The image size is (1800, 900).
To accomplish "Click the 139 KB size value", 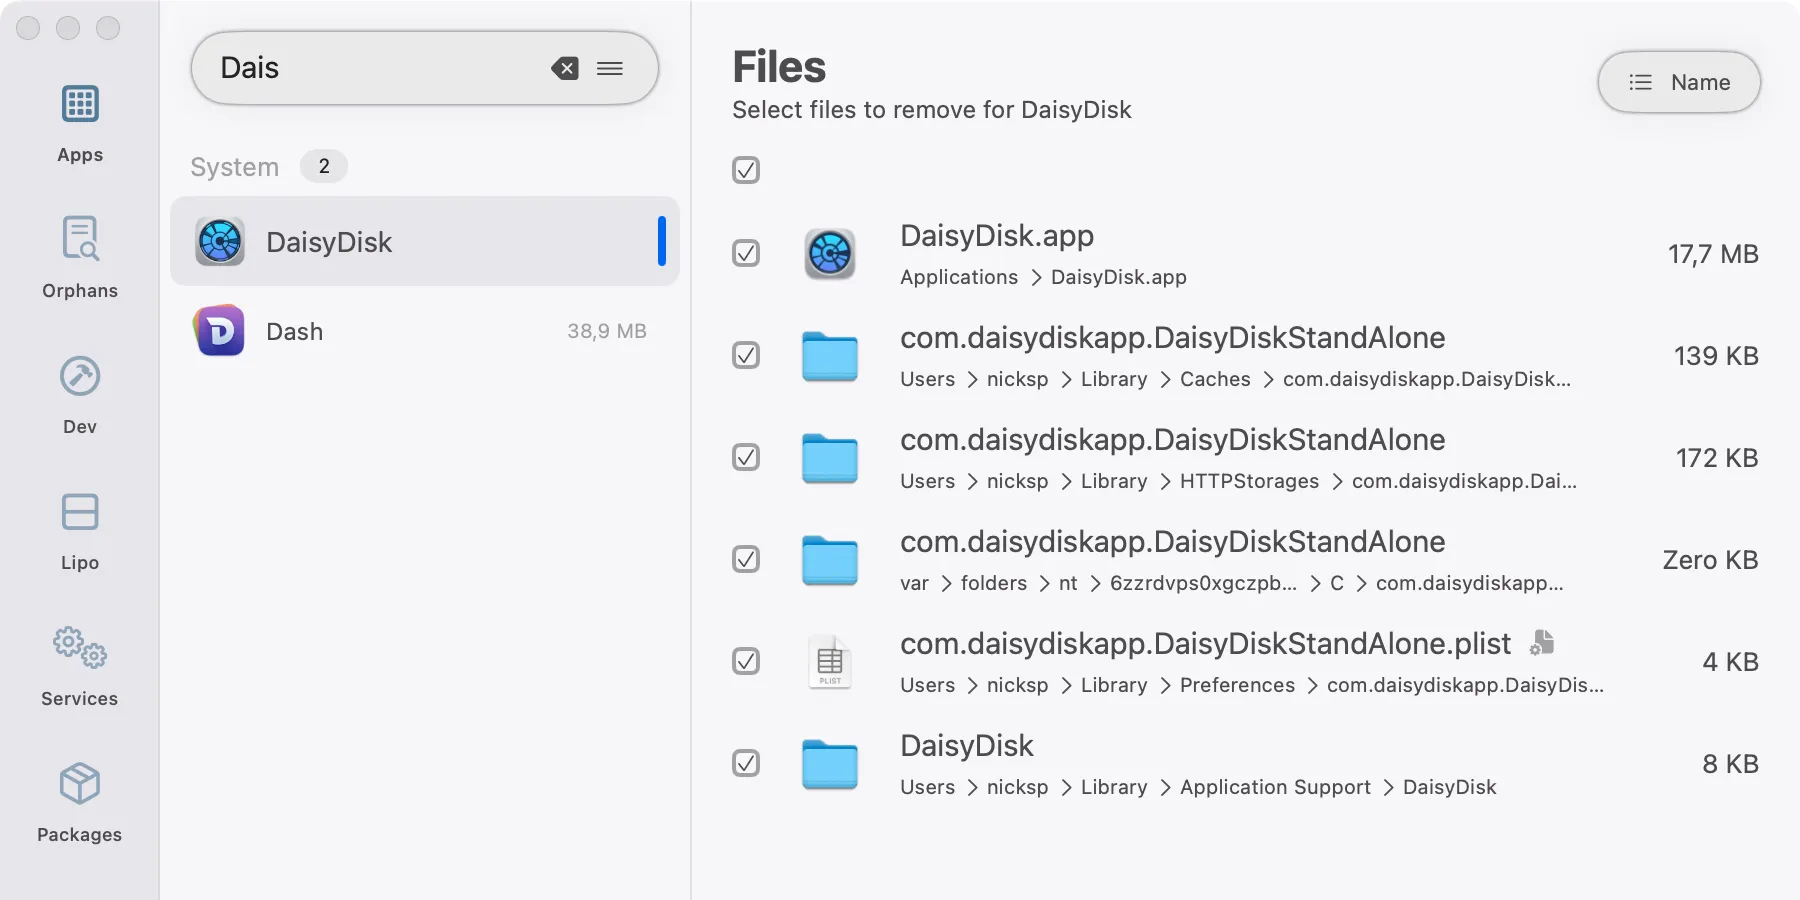I will point(1716,356).
